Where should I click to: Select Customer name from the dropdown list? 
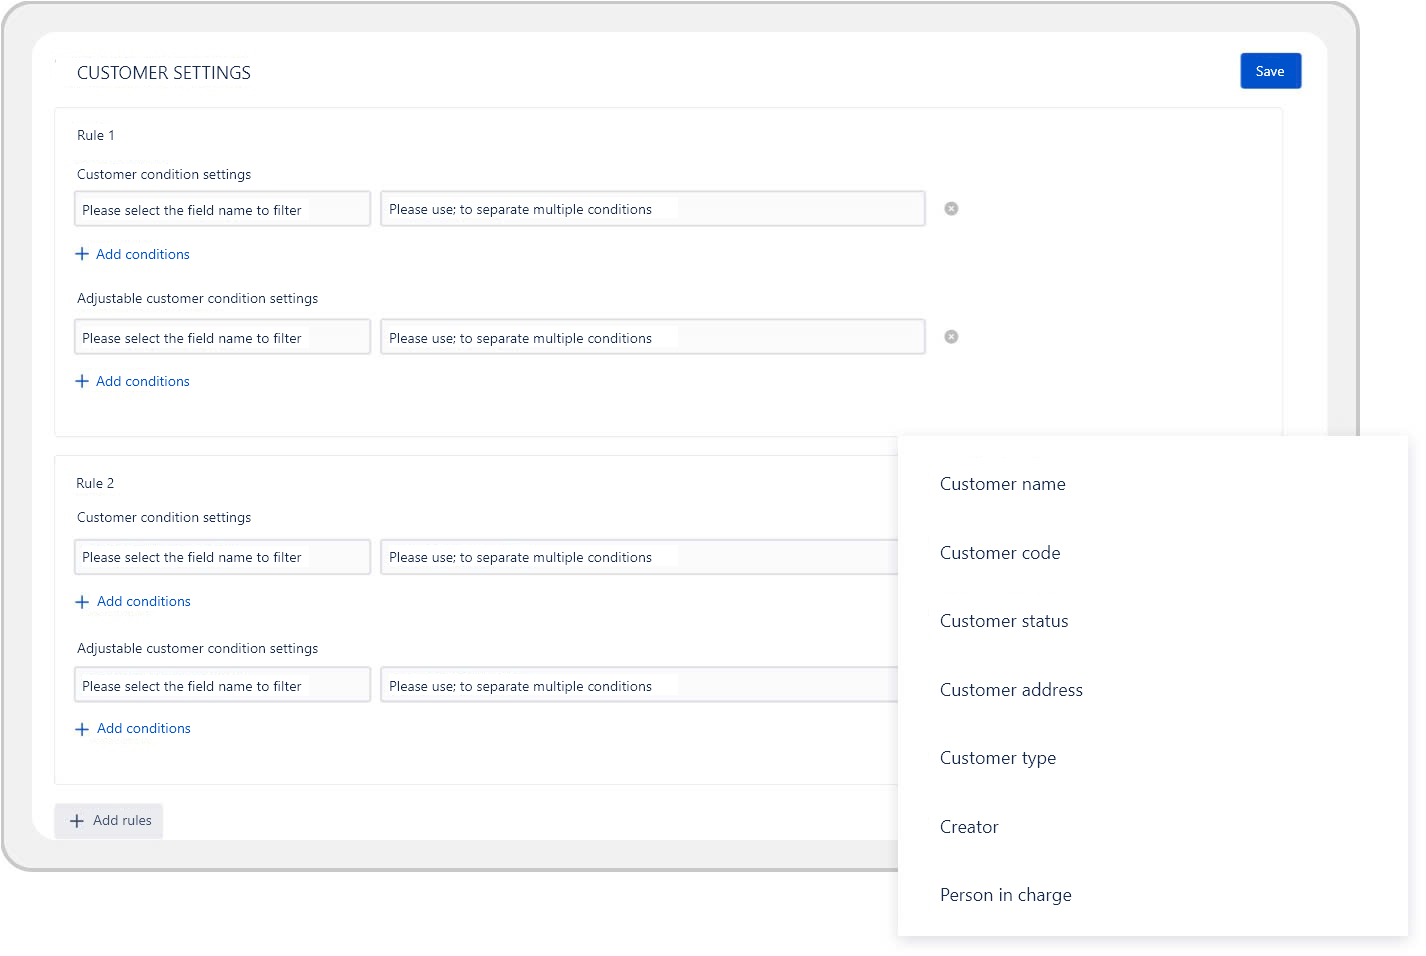(x=1002, y=484)
